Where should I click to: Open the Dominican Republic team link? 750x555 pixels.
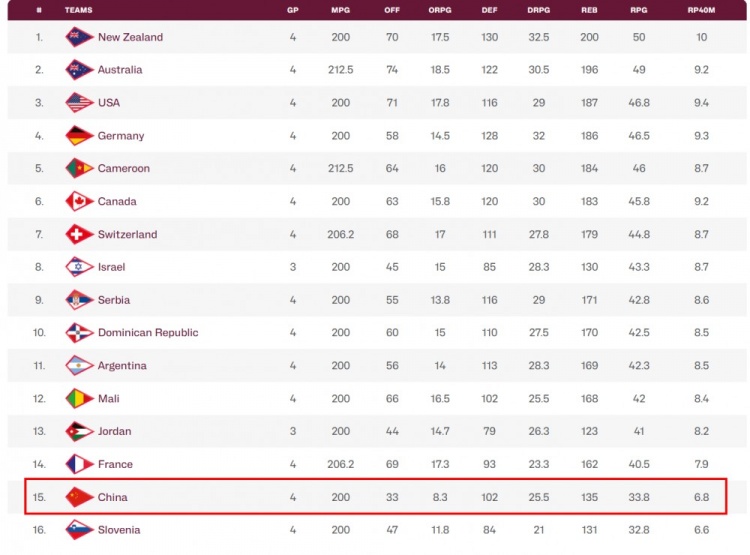click(x=148, y=333)
